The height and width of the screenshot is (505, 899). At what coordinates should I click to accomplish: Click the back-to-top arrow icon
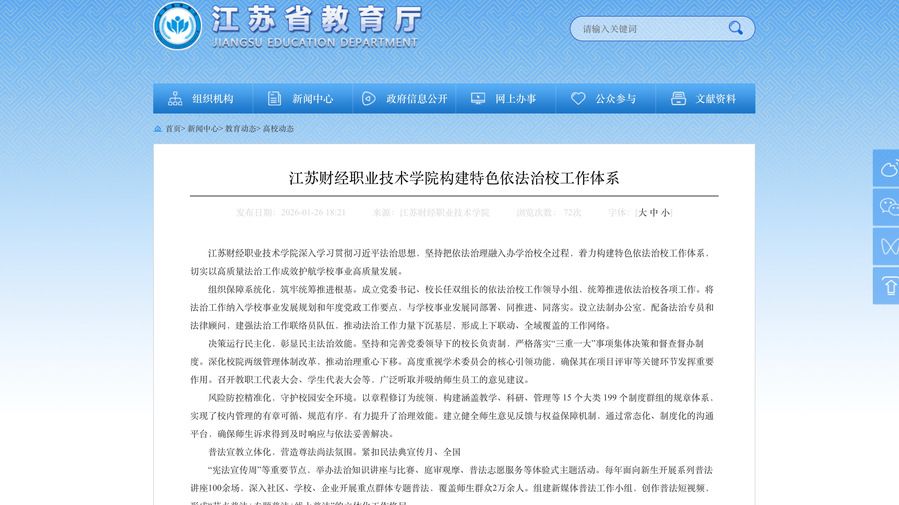(887, 286)
